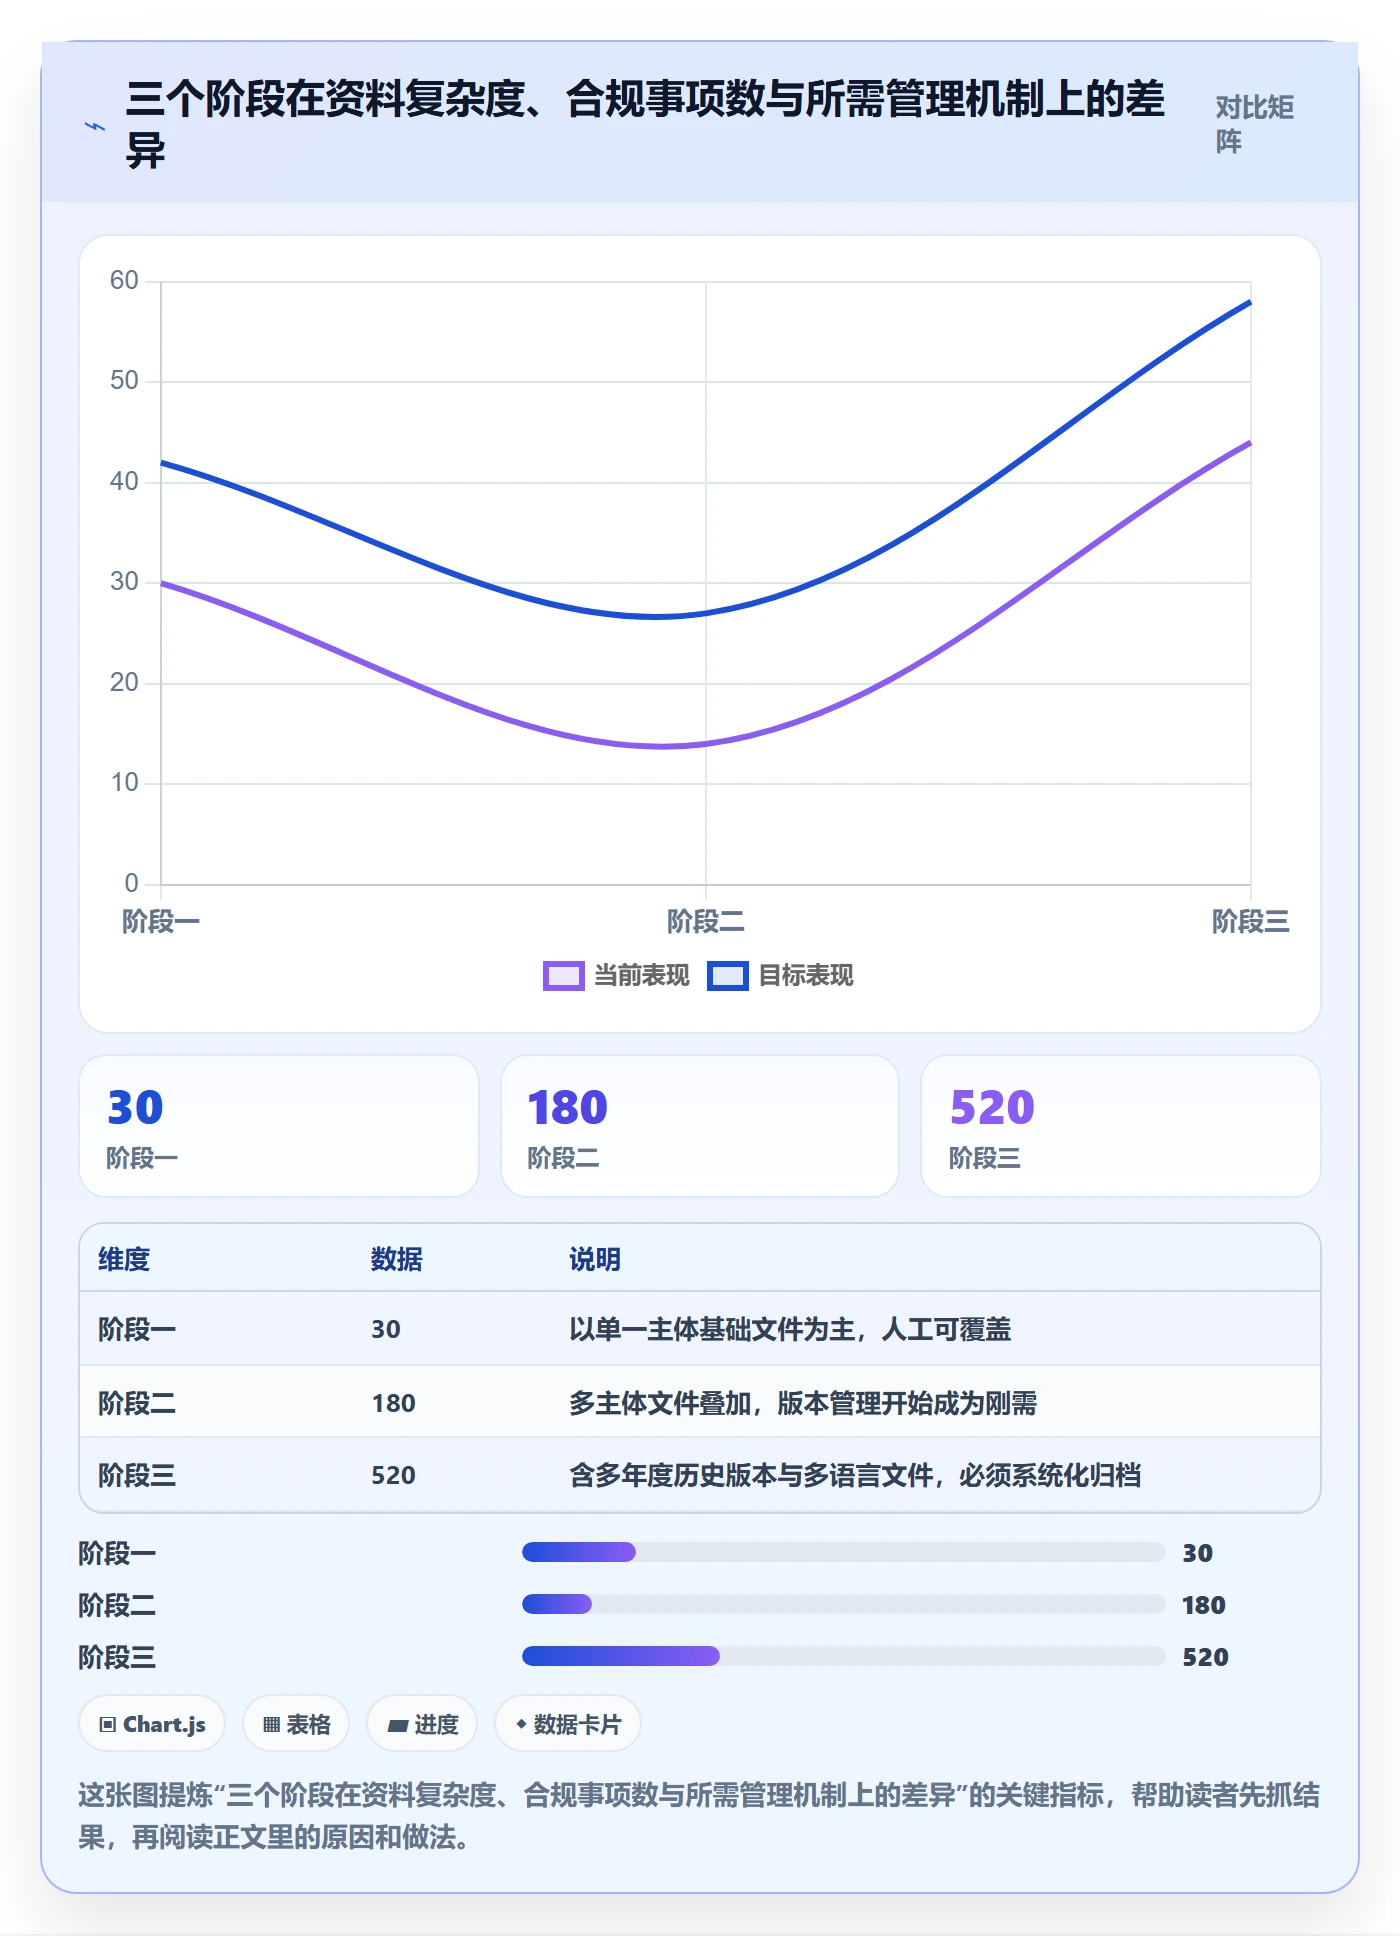Click the 30 value beside progress bar

pos(1197,1553)
